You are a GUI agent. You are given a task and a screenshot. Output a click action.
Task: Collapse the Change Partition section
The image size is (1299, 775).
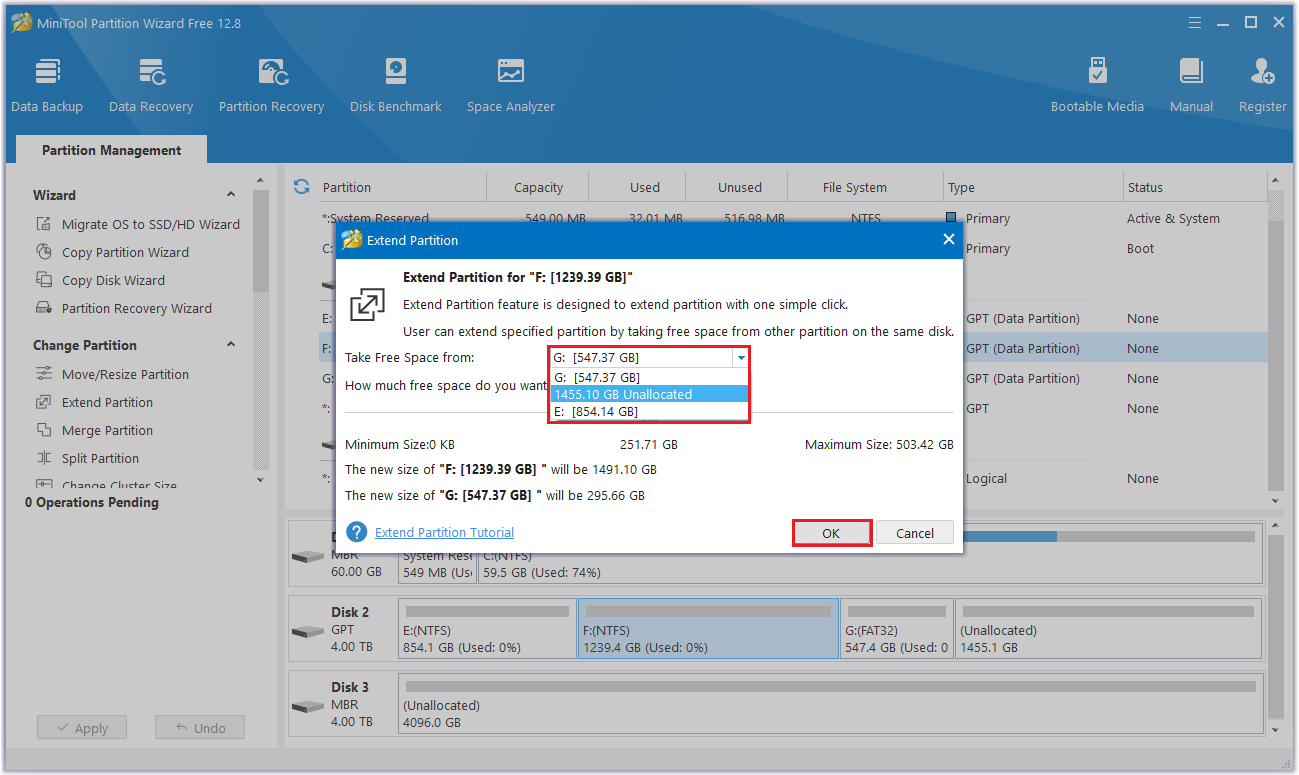[x=231, y=345]
